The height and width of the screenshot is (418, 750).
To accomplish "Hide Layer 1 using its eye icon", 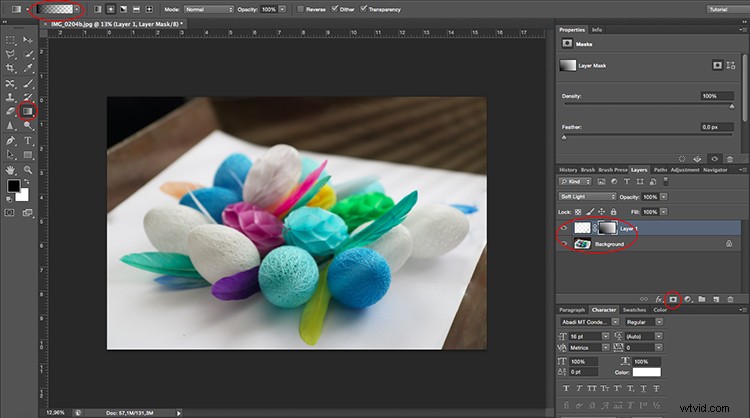I will [564, 228].
